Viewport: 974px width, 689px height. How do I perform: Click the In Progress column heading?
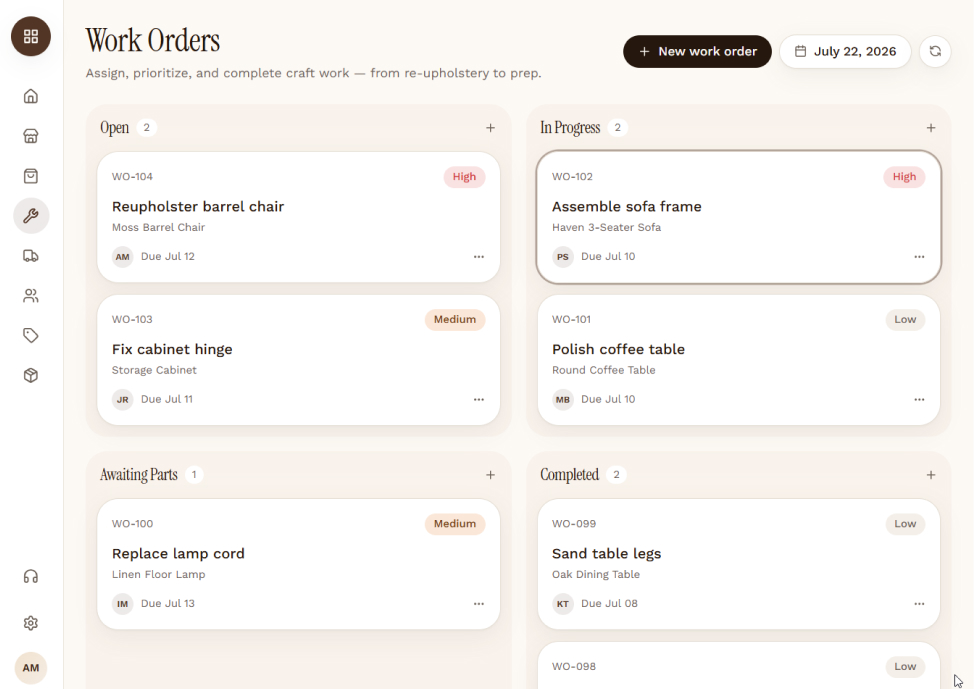pos(570,127)
